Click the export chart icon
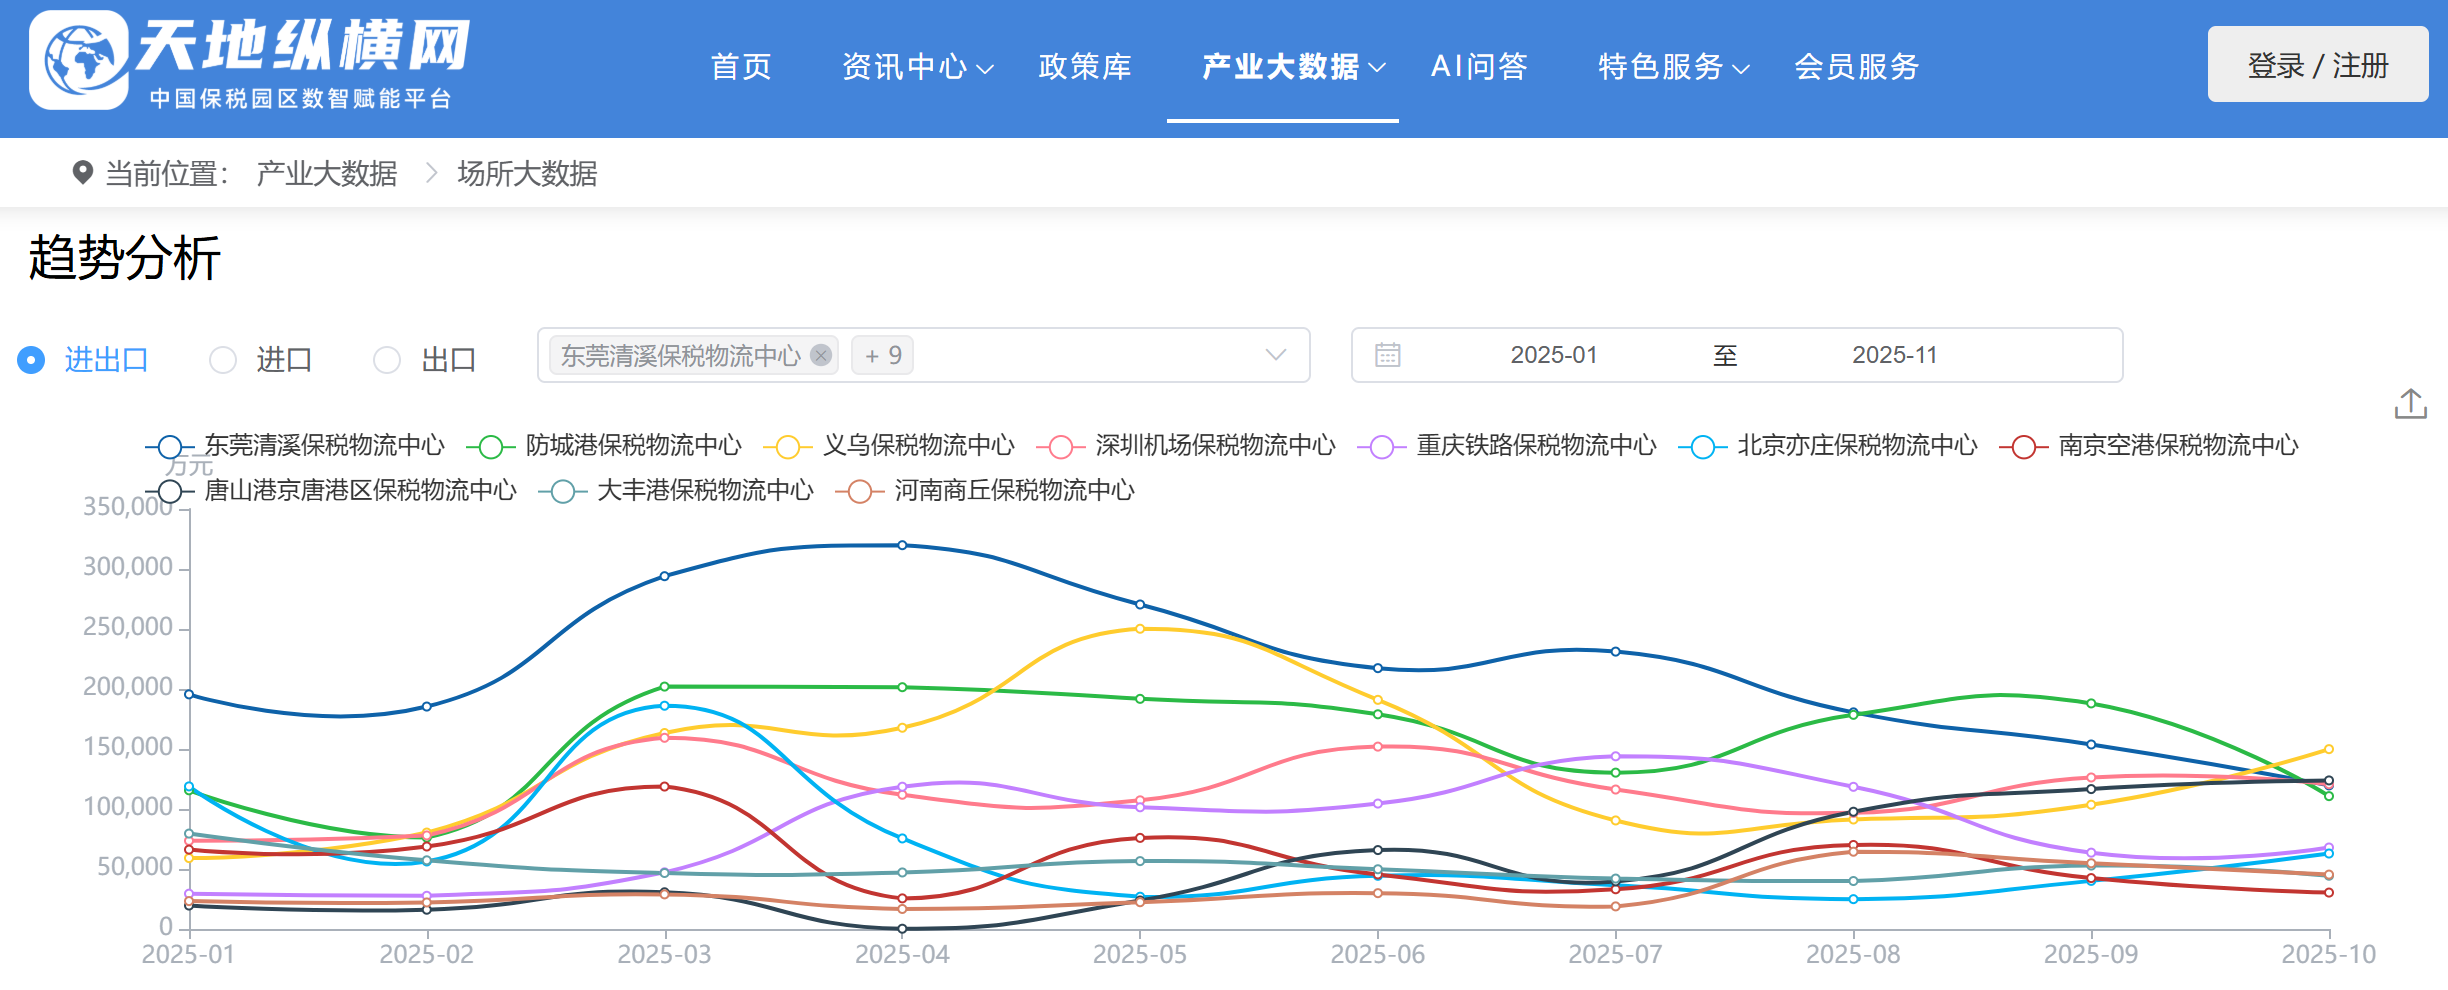This screenshot has width=2448, height=990. tap(2410, 404)
